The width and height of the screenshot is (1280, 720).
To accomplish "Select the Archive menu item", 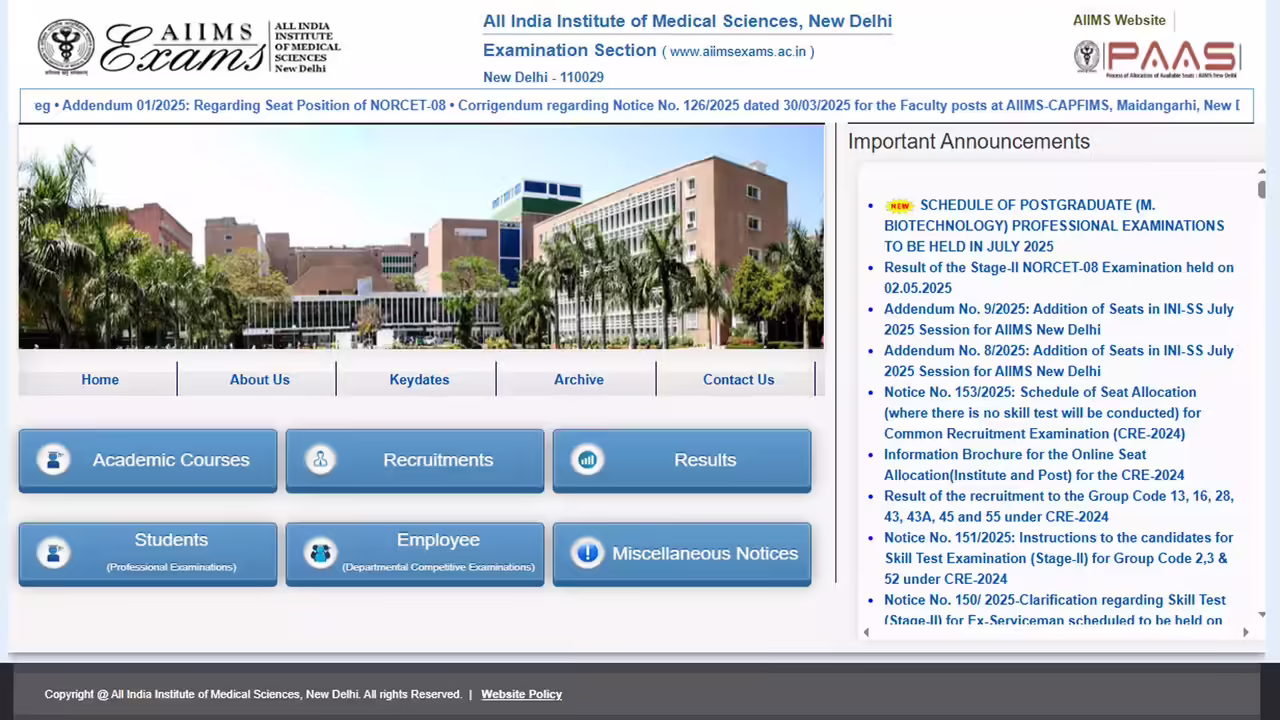I will (x=578, y=380).
